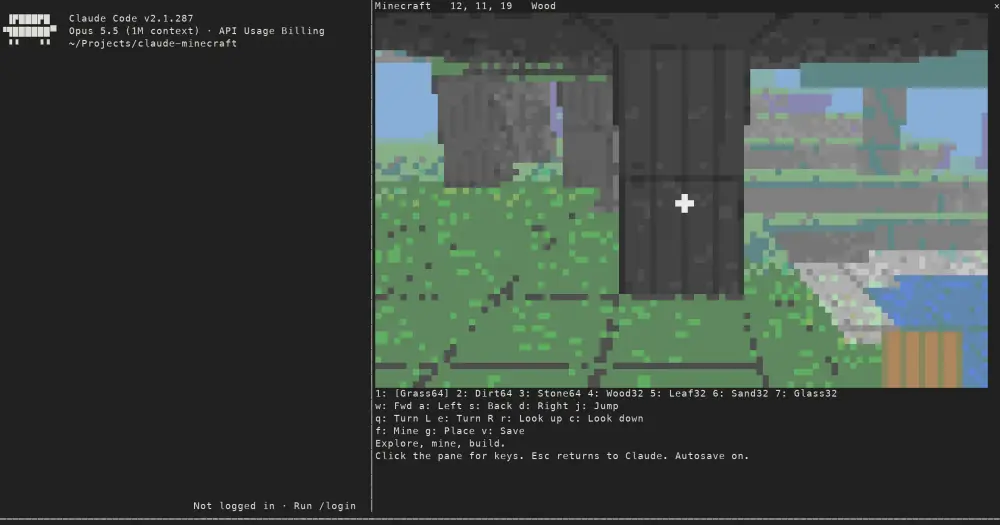
Task: Select the Glass32 hotbar slot
Action: (x=806, y=394)
